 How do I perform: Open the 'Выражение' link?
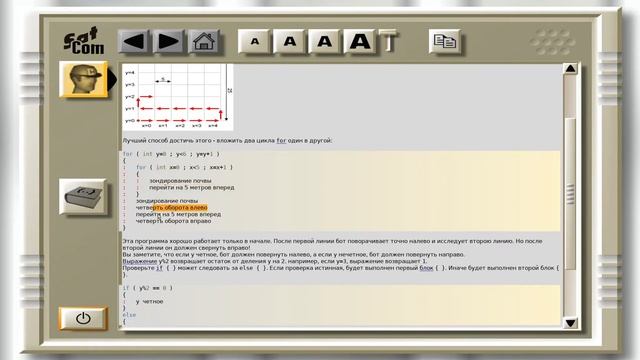pyautogui.click(x=140, y=261)
